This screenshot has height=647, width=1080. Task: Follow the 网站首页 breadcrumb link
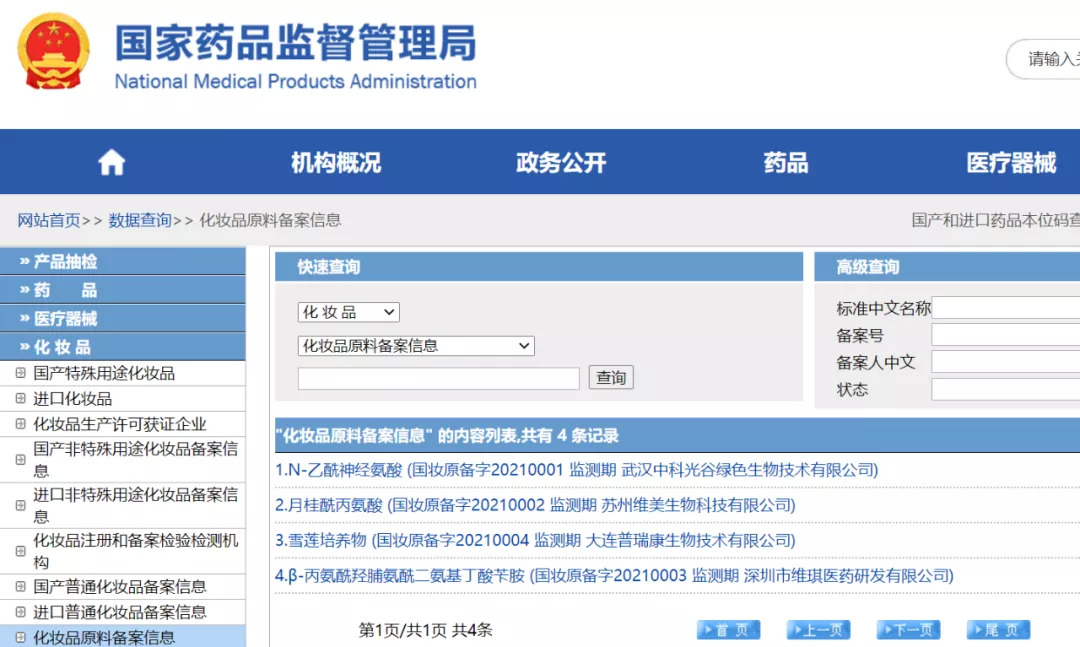coord(49,220)
